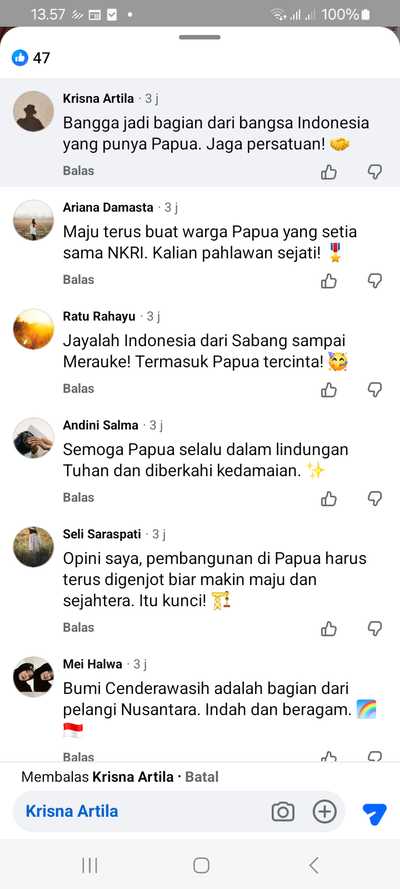Image resolution: width=400 pixels, height=889 pixels.
Task: Dislike Krisna Artila's comment with thumbs down
Action: click(375, 172)
